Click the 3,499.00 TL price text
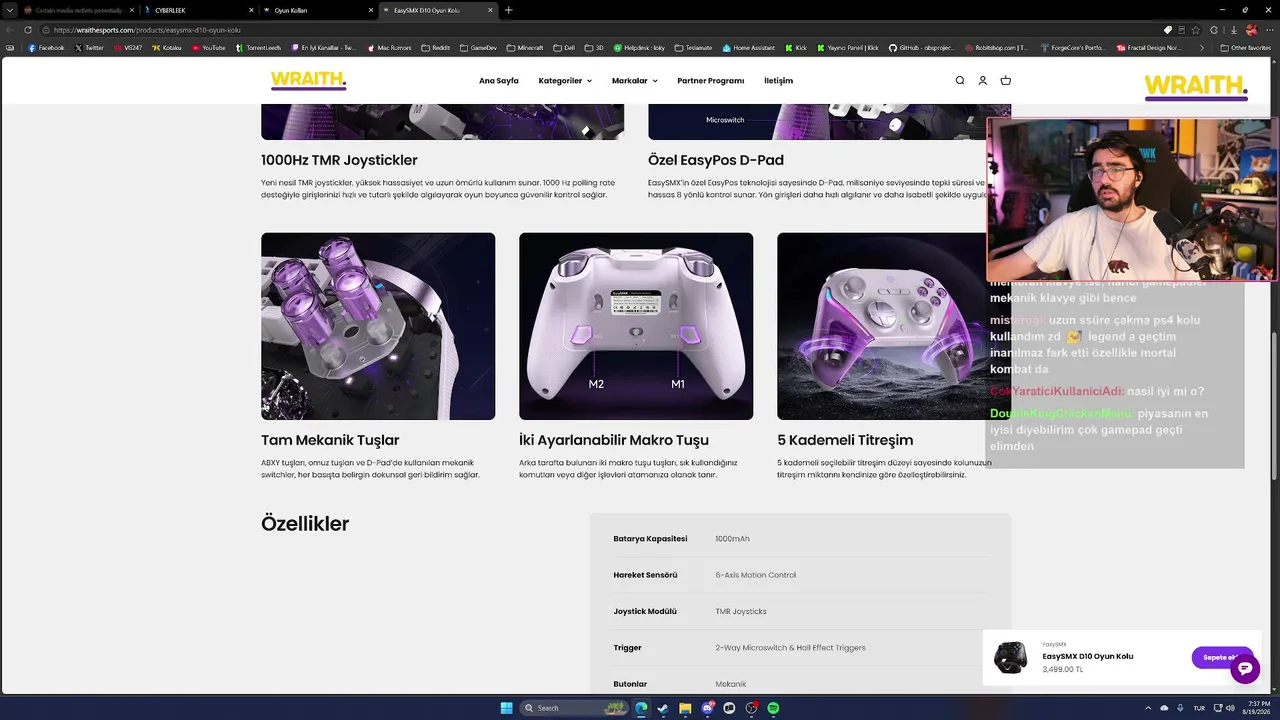1280x720 pixels. click(x=1062, y=669)
